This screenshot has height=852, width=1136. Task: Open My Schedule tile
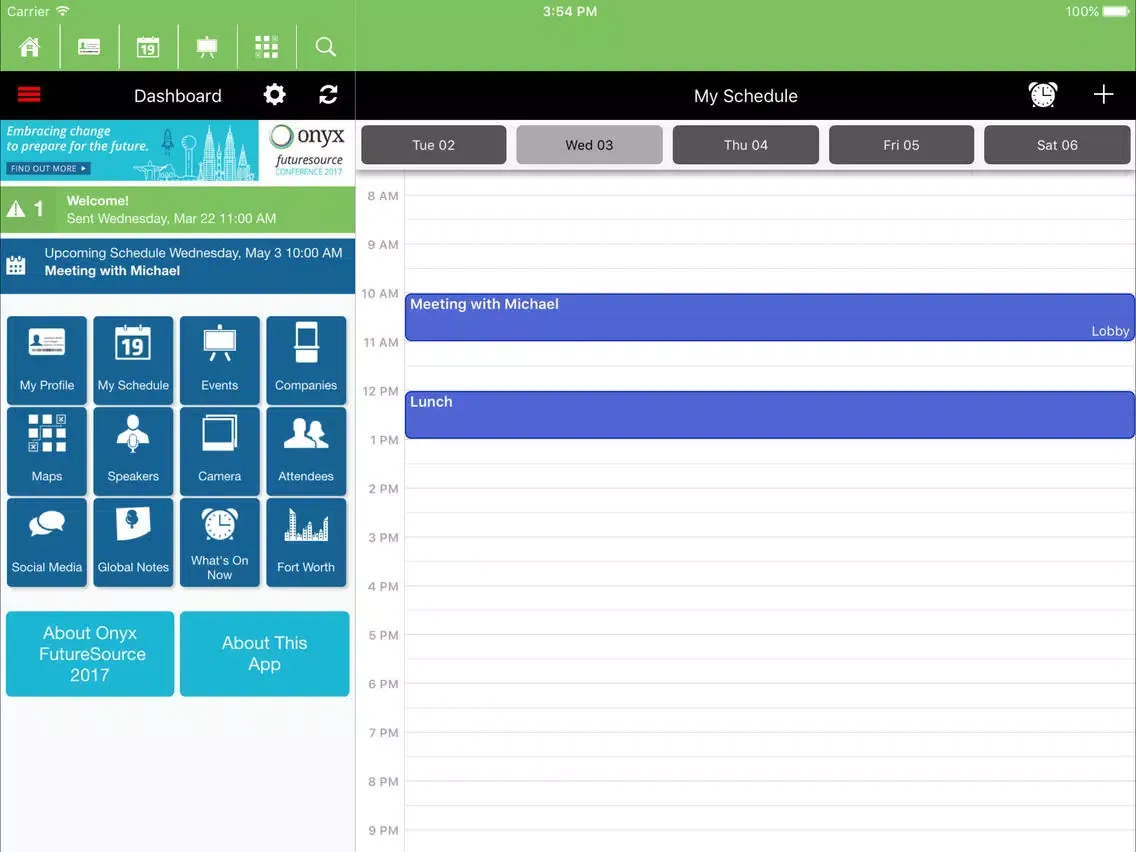pyautogui.click(x=133, y=360)
